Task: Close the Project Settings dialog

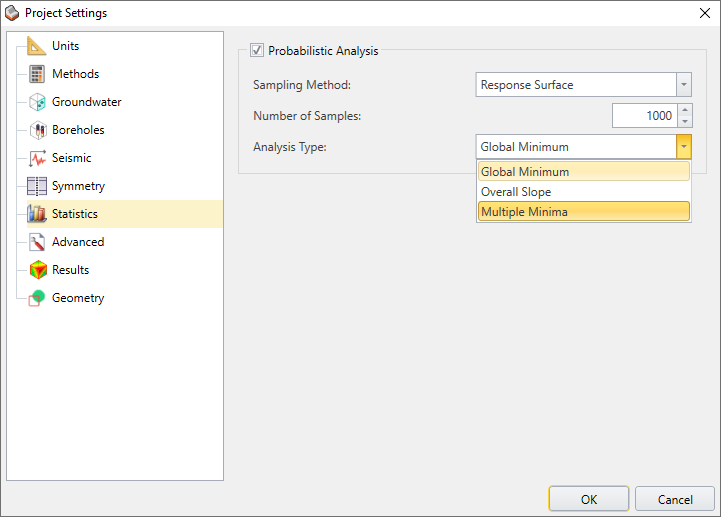Action: (704, 13)
